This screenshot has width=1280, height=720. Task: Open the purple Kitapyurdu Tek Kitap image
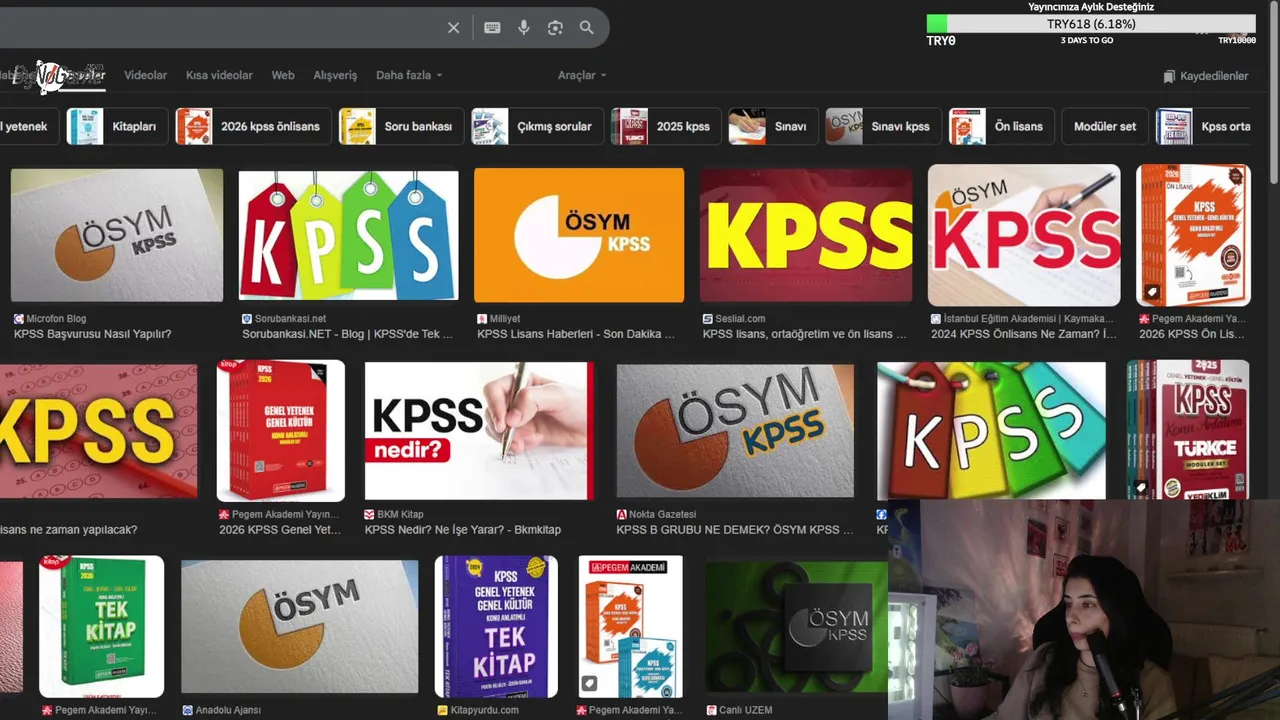[x=496, y=627]
